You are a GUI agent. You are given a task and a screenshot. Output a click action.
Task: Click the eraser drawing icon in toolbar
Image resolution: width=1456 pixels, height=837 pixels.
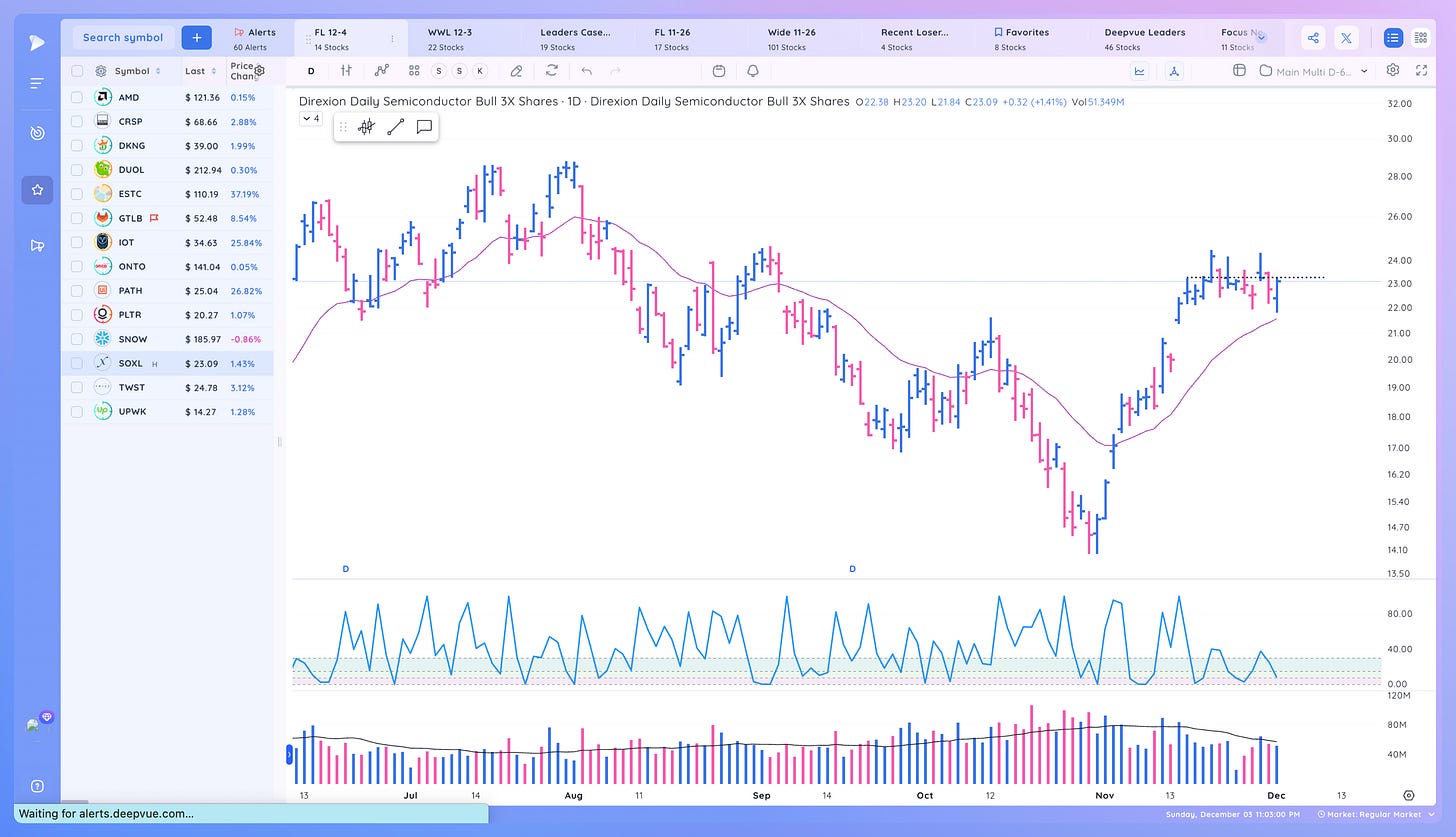click(516, 71)
